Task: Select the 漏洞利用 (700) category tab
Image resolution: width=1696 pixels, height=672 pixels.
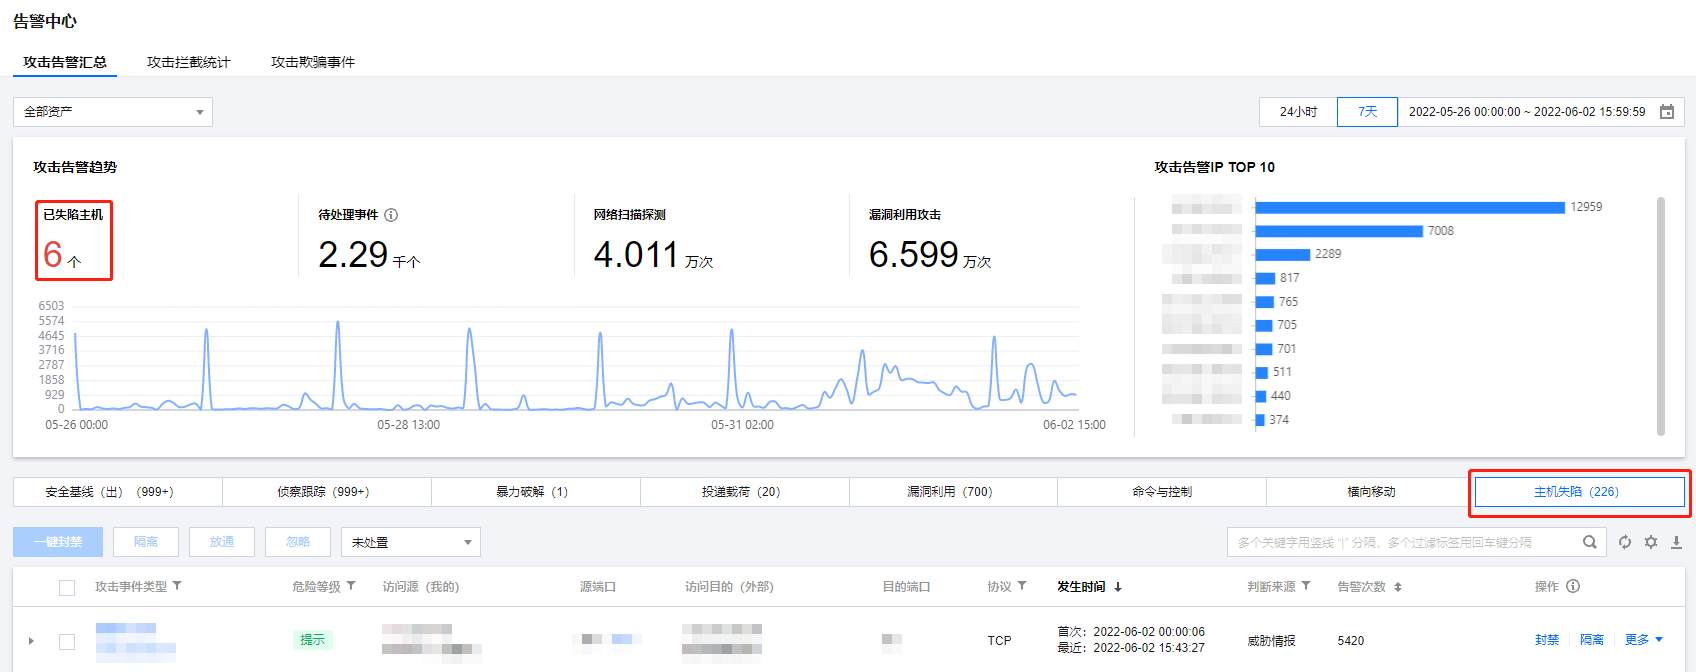Action: [949, 492]
